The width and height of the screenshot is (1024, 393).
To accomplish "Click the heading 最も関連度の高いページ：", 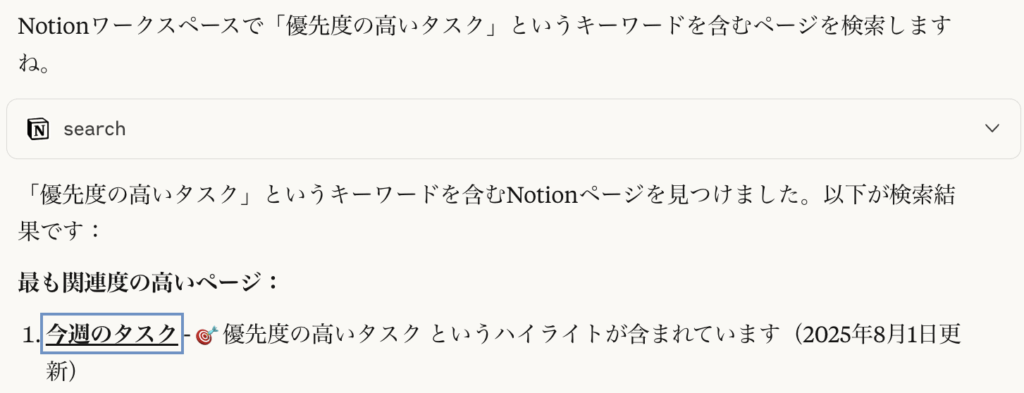I will pyautogui.click(x=150, y=283).
